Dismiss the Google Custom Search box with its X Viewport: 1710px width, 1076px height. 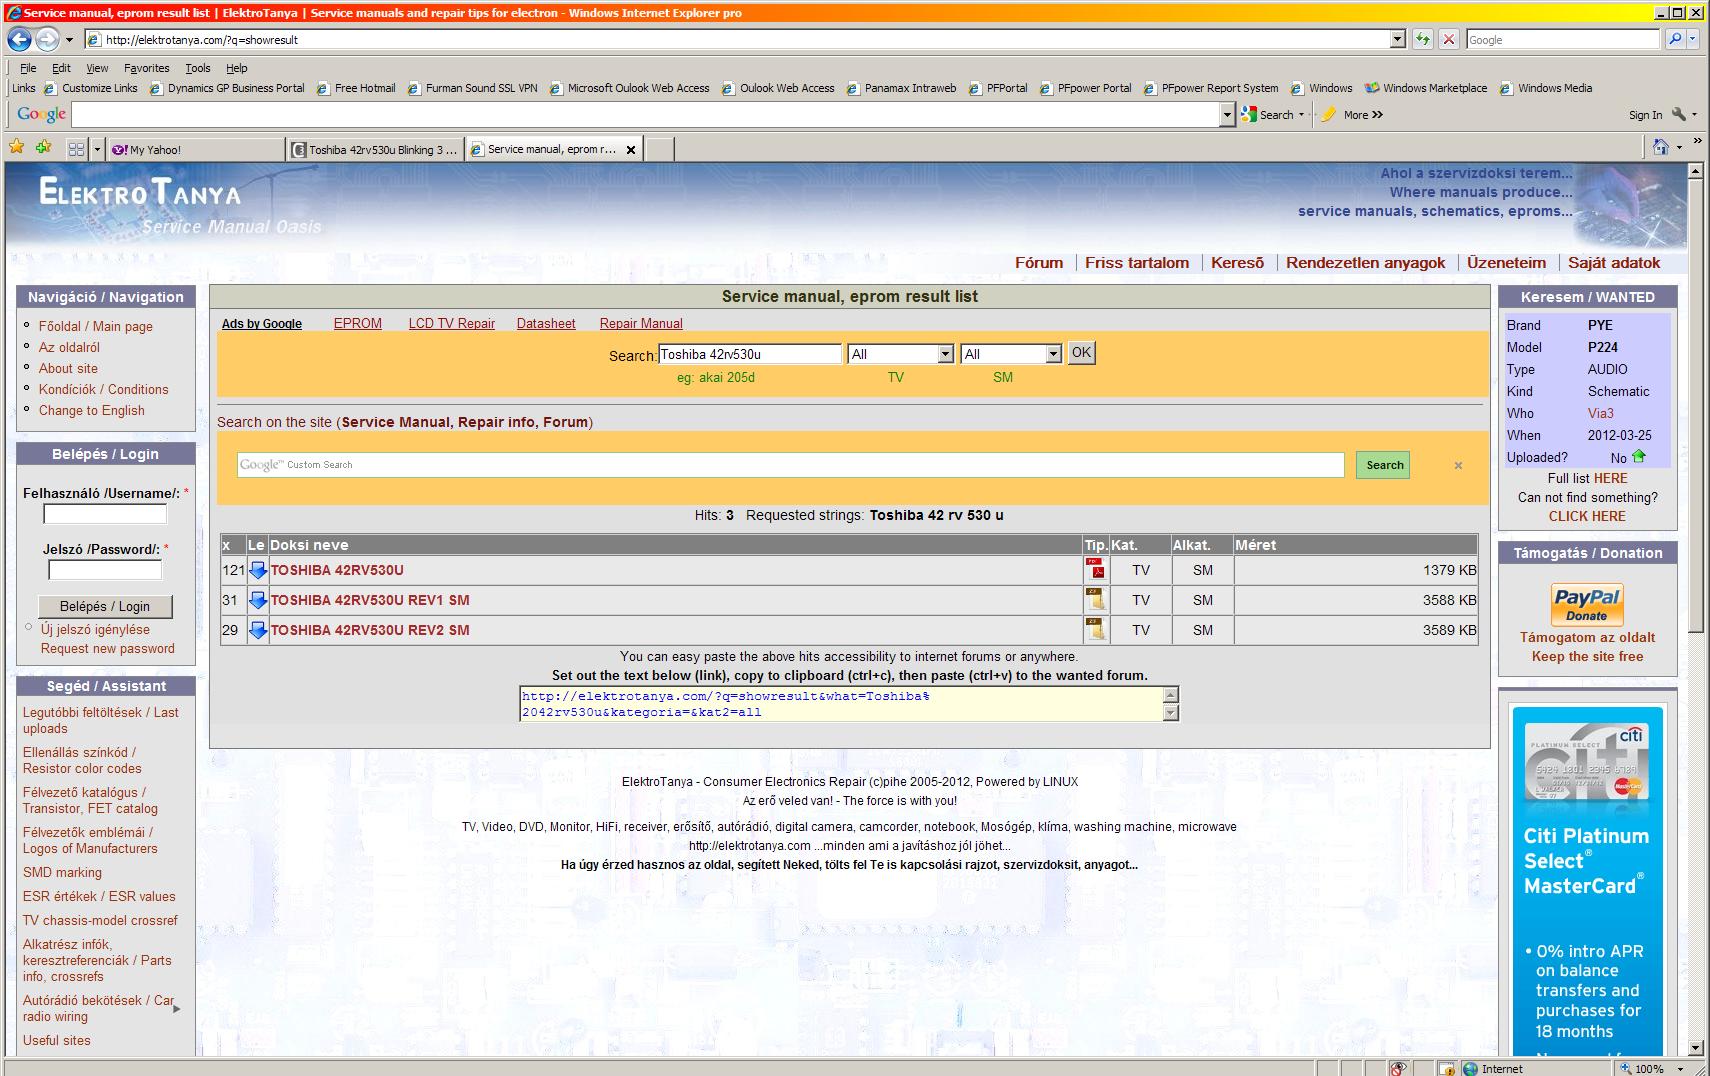coord(1458,465)
